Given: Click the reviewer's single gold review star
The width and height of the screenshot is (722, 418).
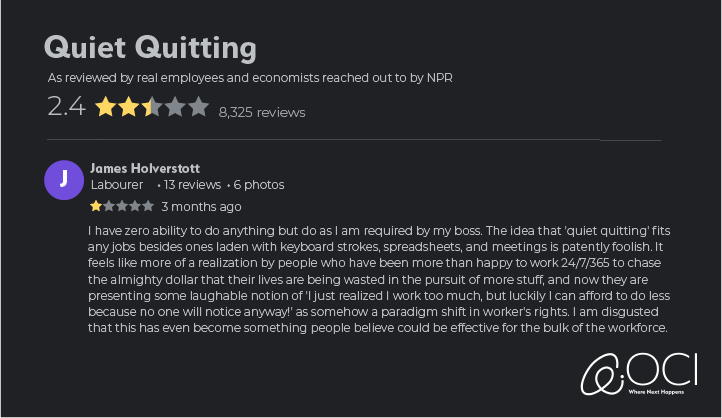Looking at the screenshot, I should [96, 206].
